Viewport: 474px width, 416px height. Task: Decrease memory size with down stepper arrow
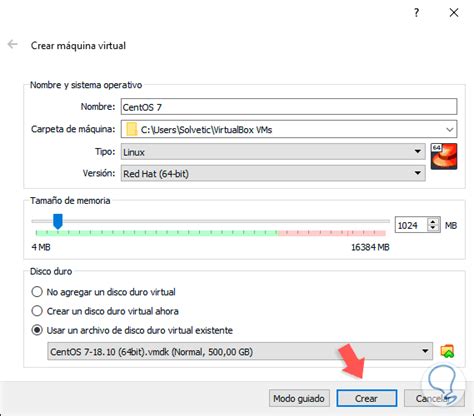pos(433,228)
